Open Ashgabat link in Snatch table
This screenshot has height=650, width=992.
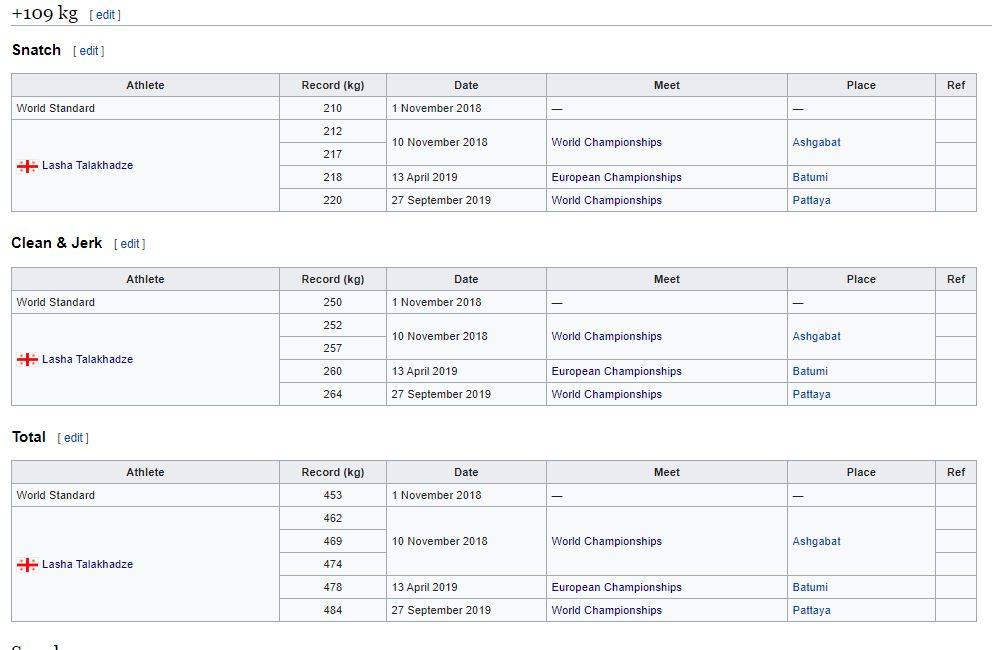(x=816, y=142)
